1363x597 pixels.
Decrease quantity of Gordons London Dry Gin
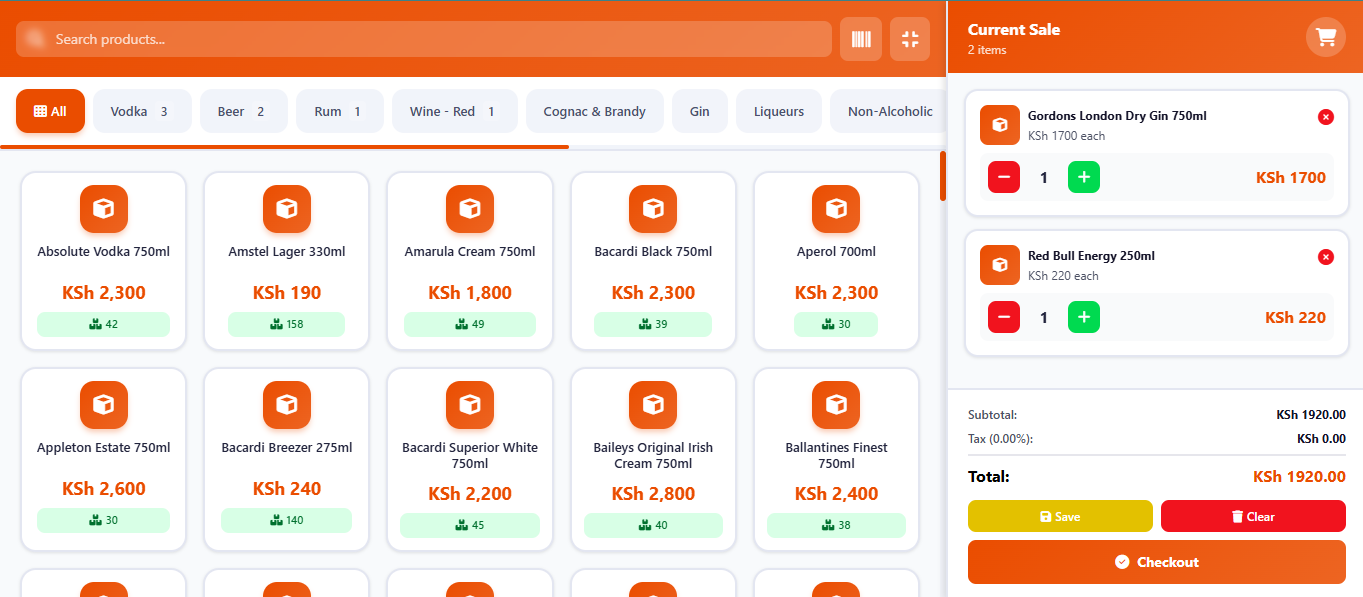(1004, 178)
